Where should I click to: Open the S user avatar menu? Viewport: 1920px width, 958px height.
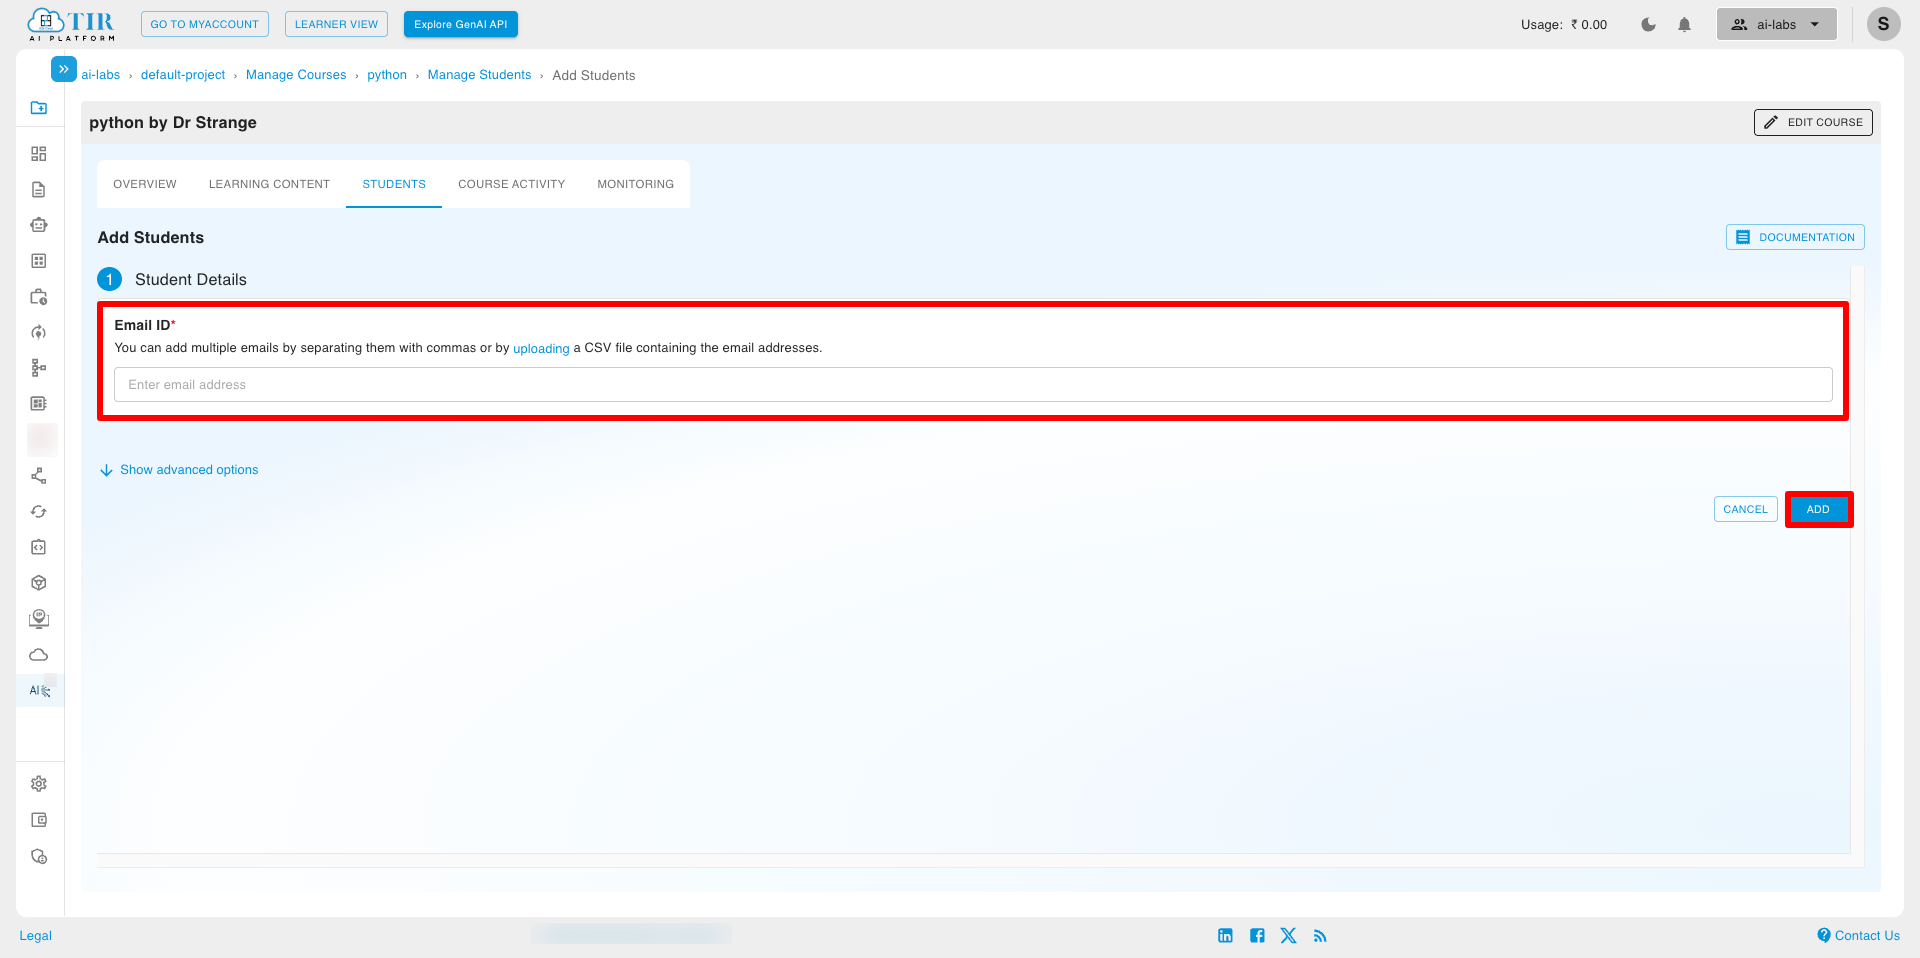point(1883,24)
